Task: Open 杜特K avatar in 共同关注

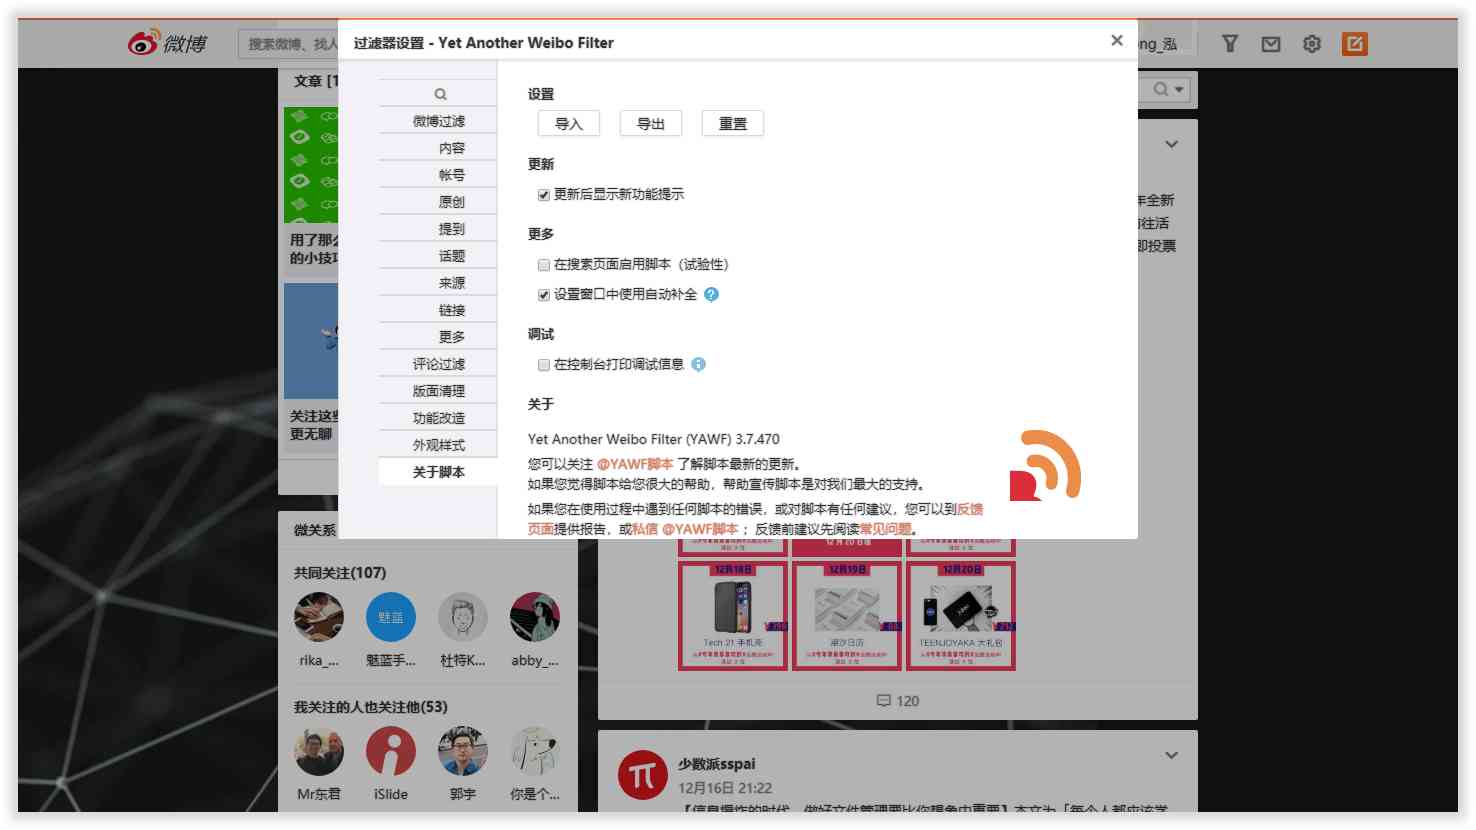Action: pos(463,617)
